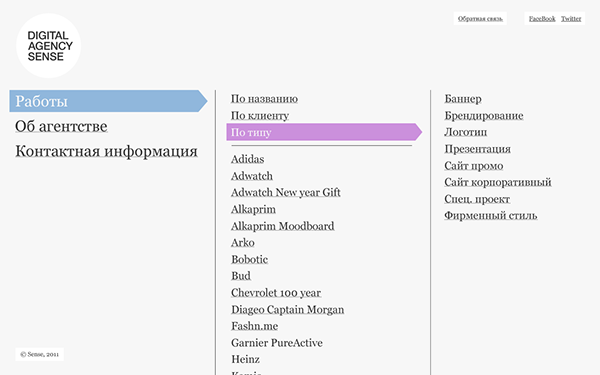Open Контактная информация page

(x=106, y=151)
